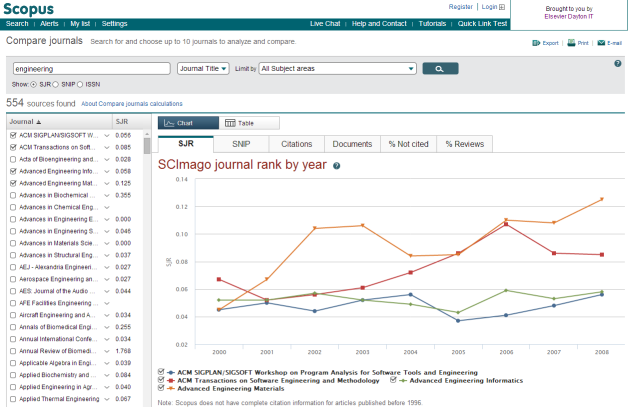The image size is (628, 407).
Task: Click the Export icon
Action: [x=536, y=43]
